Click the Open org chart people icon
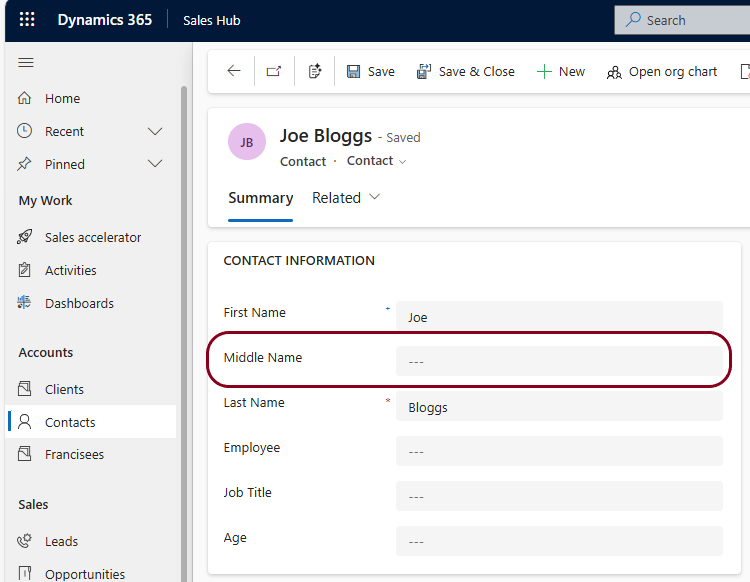The image size is (750, 582). pos(614,72)
